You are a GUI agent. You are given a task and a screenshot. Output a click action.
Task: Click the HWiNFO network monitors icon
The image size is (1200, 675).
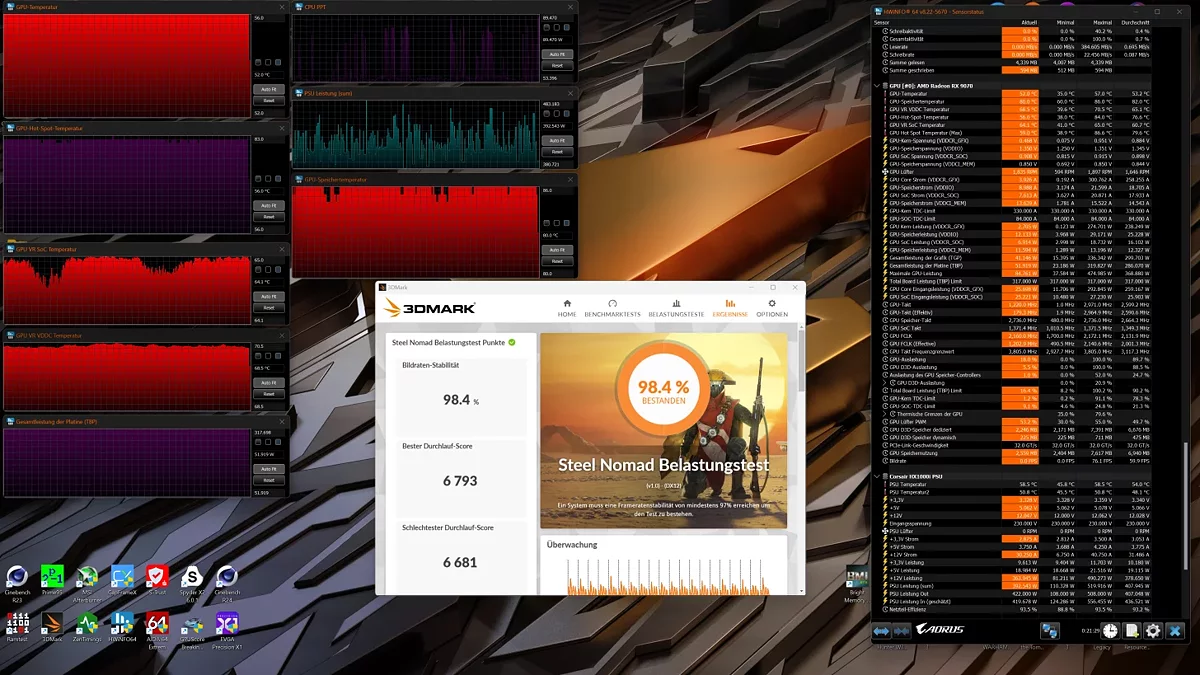[x=1049, y=631]
